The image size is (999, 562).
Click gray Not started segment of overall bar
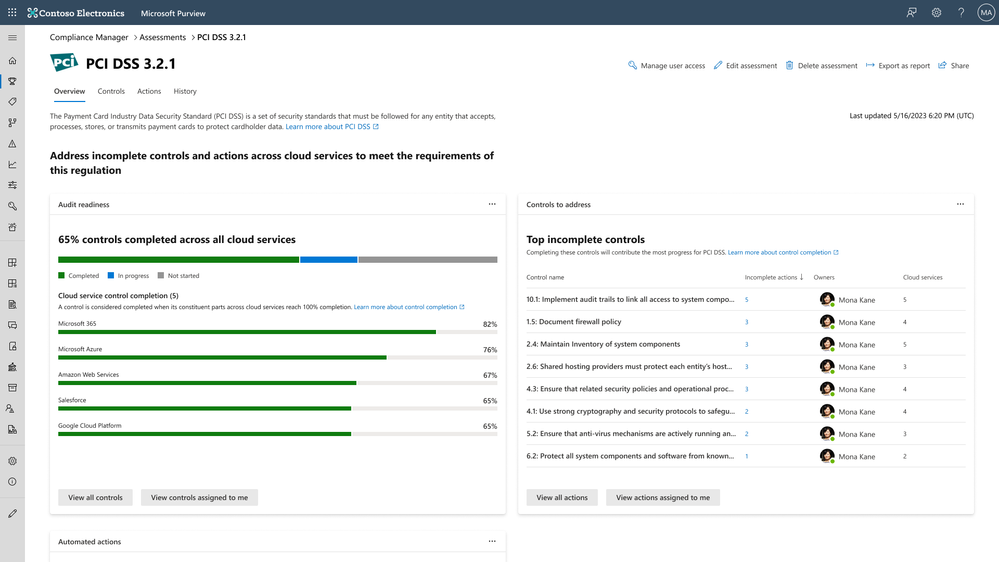pyautogui.click(x=428, y=260)
